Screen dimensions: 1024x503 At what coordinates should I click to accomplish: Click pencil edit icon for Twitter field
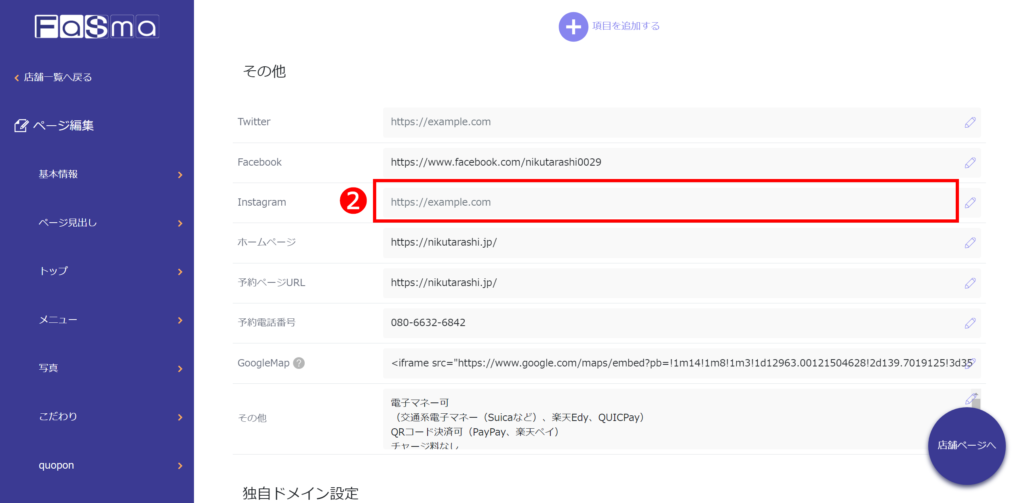pyautogui.click(x=969, y=122)
